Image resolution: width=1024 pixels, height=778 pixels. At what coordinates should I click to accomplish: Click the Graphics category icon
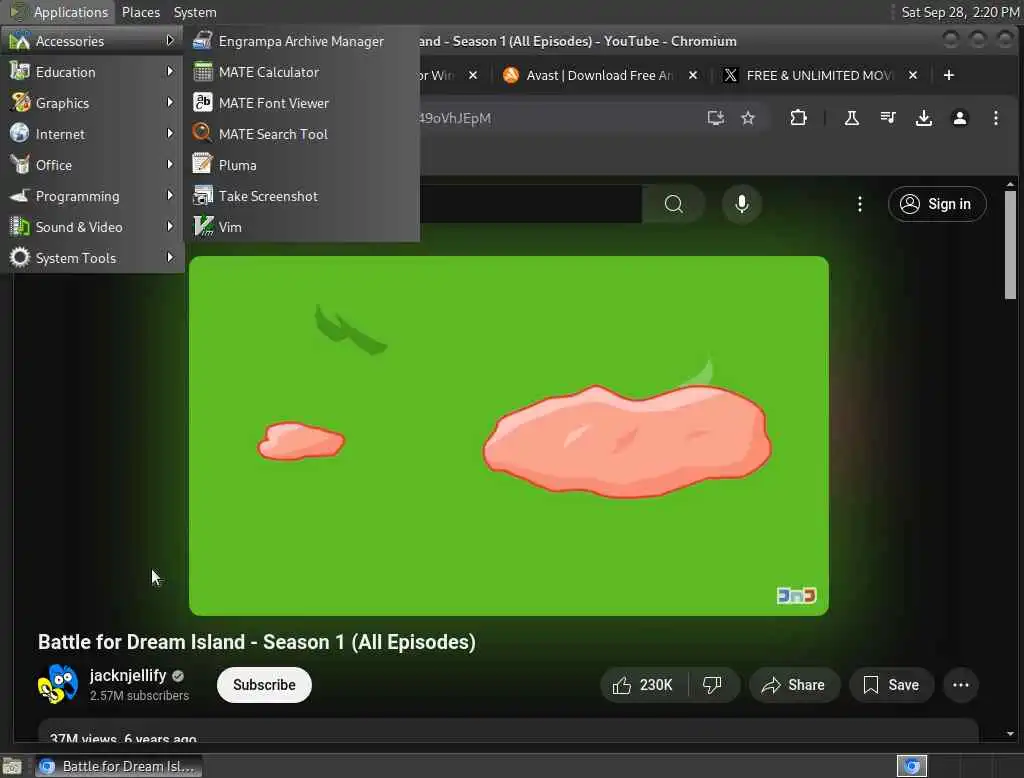[x=20, y=103]
